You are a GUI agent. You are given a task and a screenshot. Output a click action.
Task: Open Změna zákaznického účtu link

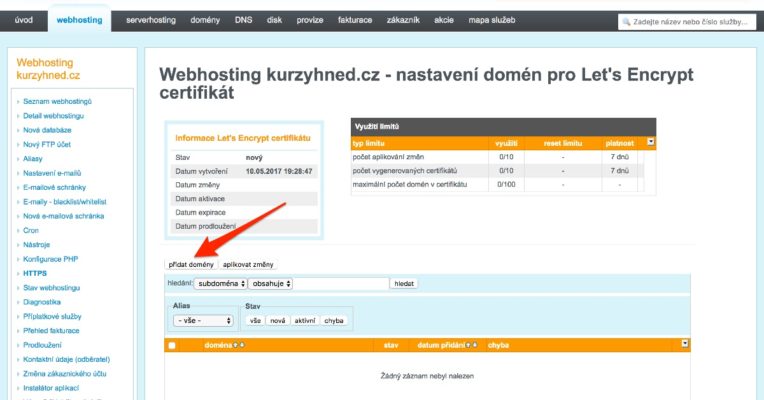65,374
